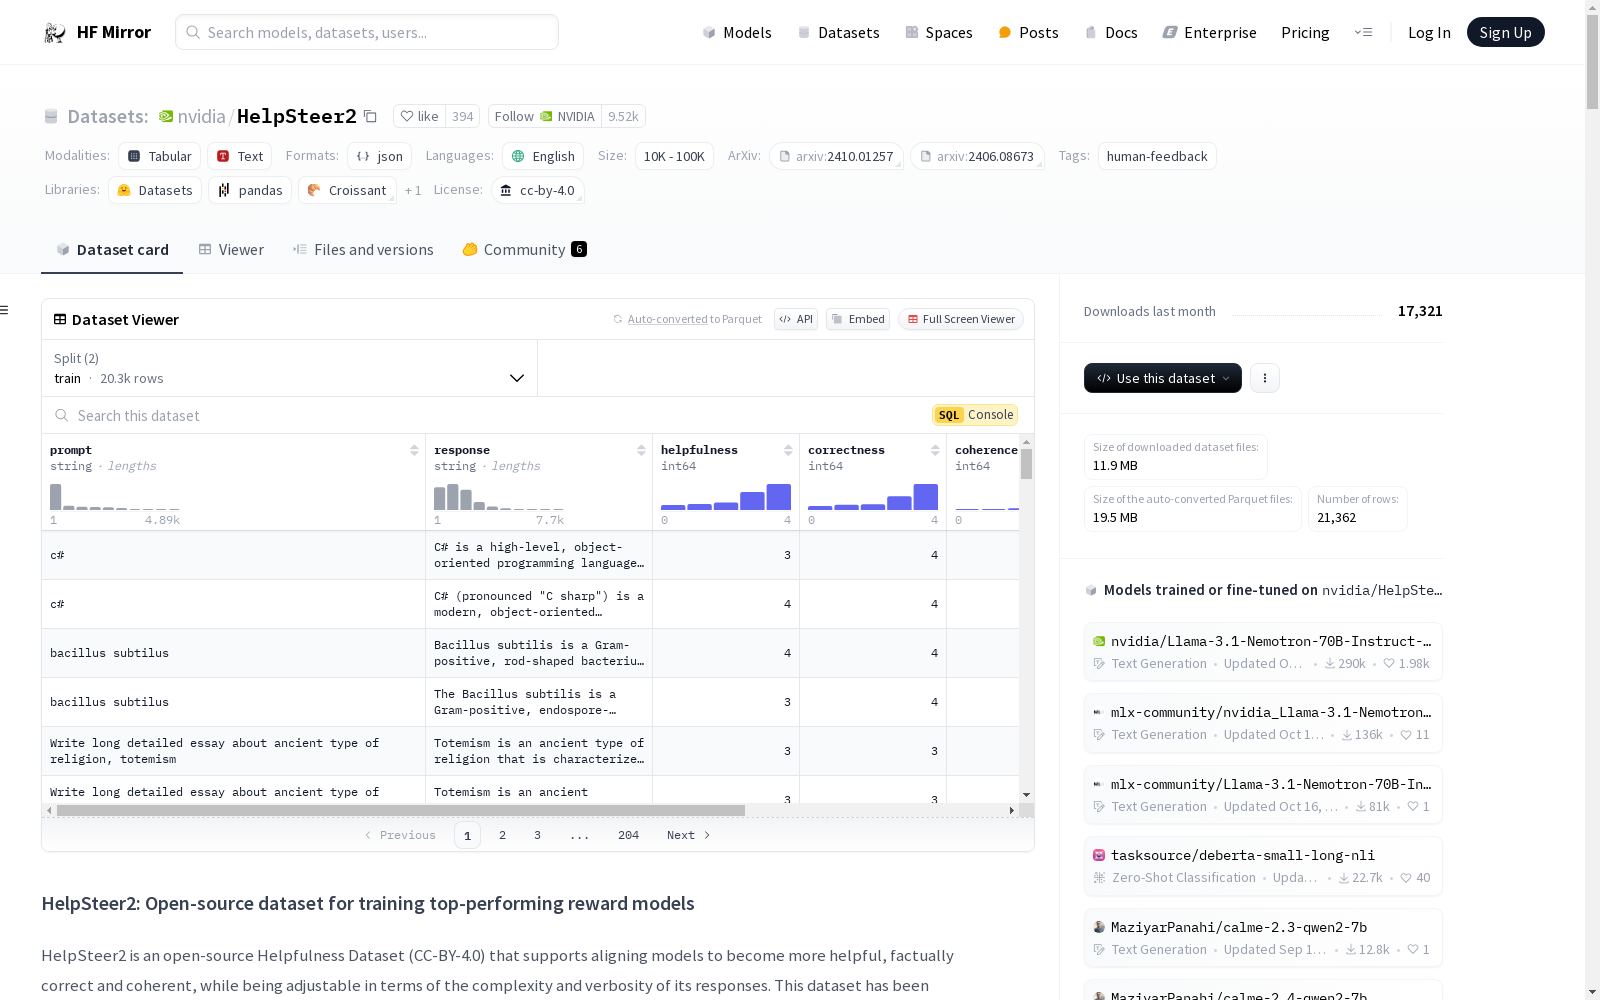Viewport: 1600px width, 1000px height.
Task: Open Posts in the top navigation
Action: click(1028, 32)
